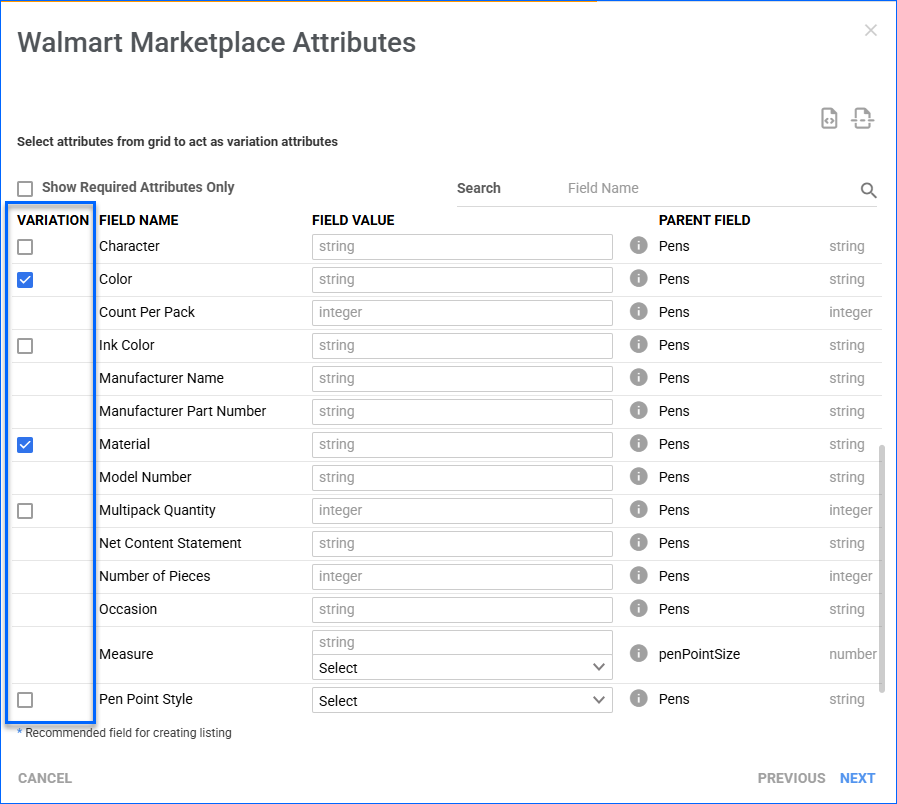The height and width of the screenshot is (804, 897).
Task: Click info icon for Pen Point Style
Action: click(639, 699)
